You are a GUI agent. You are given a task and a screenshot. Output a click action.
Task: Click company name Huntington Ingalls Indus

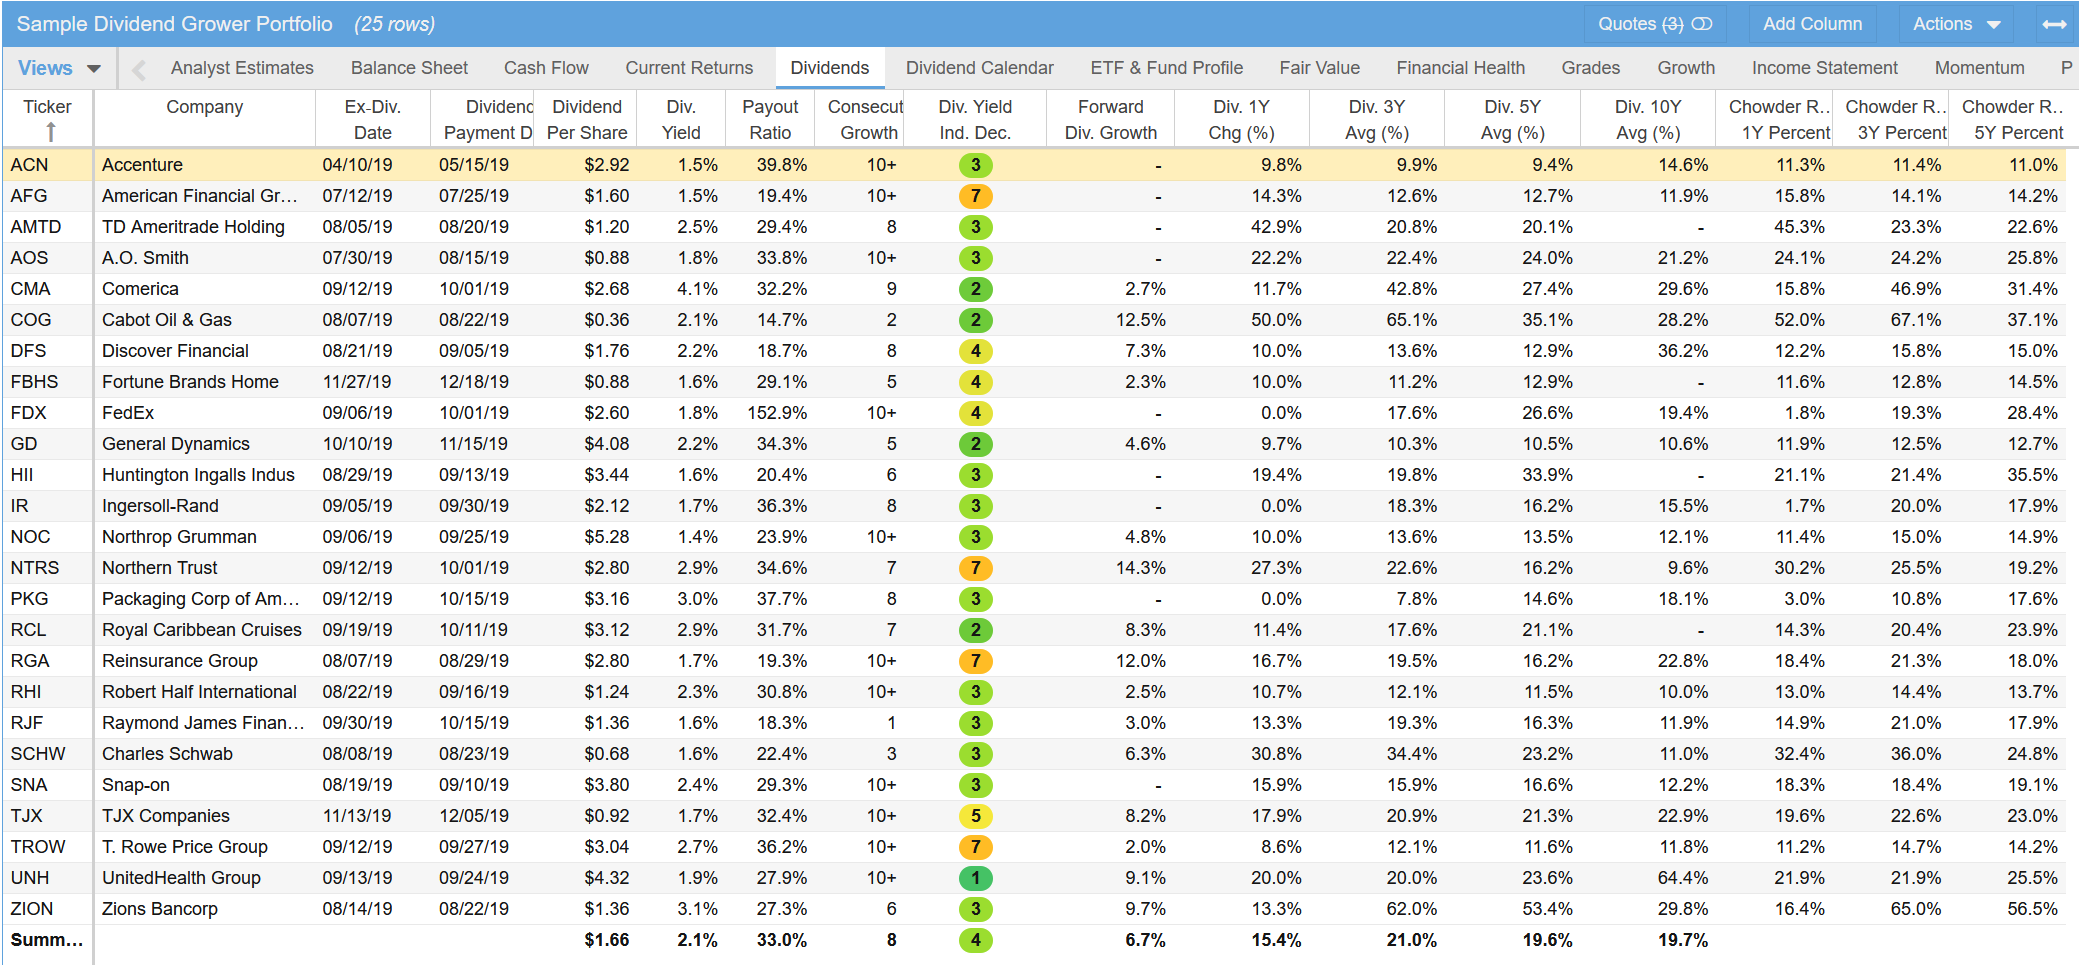[x=198, y=475]
